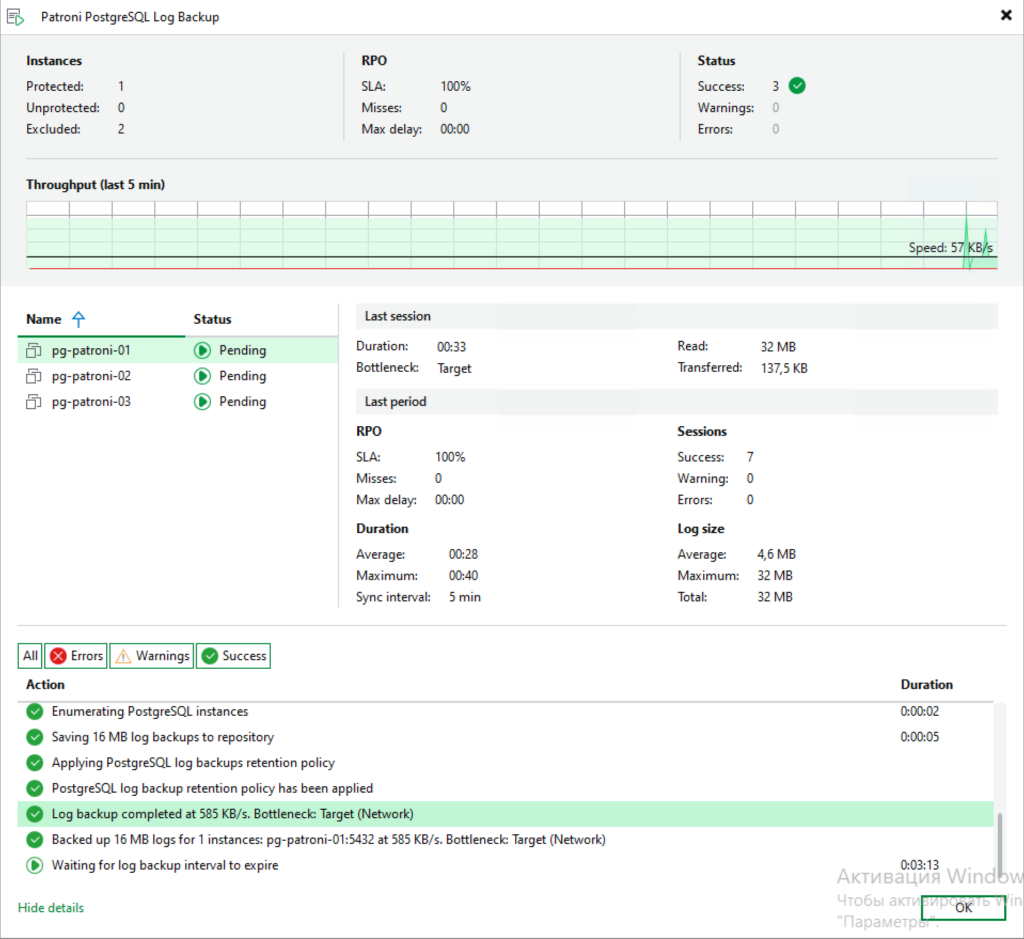Image resolution: width=1024 pixels, height=939 pixels.
Task: Click the Last period section header
Action: pyautogui.click(x=677, y=402)
